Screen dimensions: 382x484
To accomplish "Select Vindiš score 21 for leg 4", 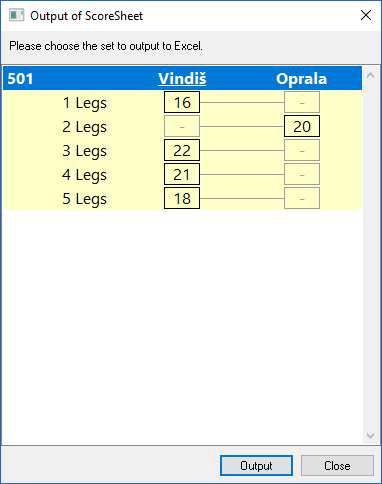I will 182,174.
